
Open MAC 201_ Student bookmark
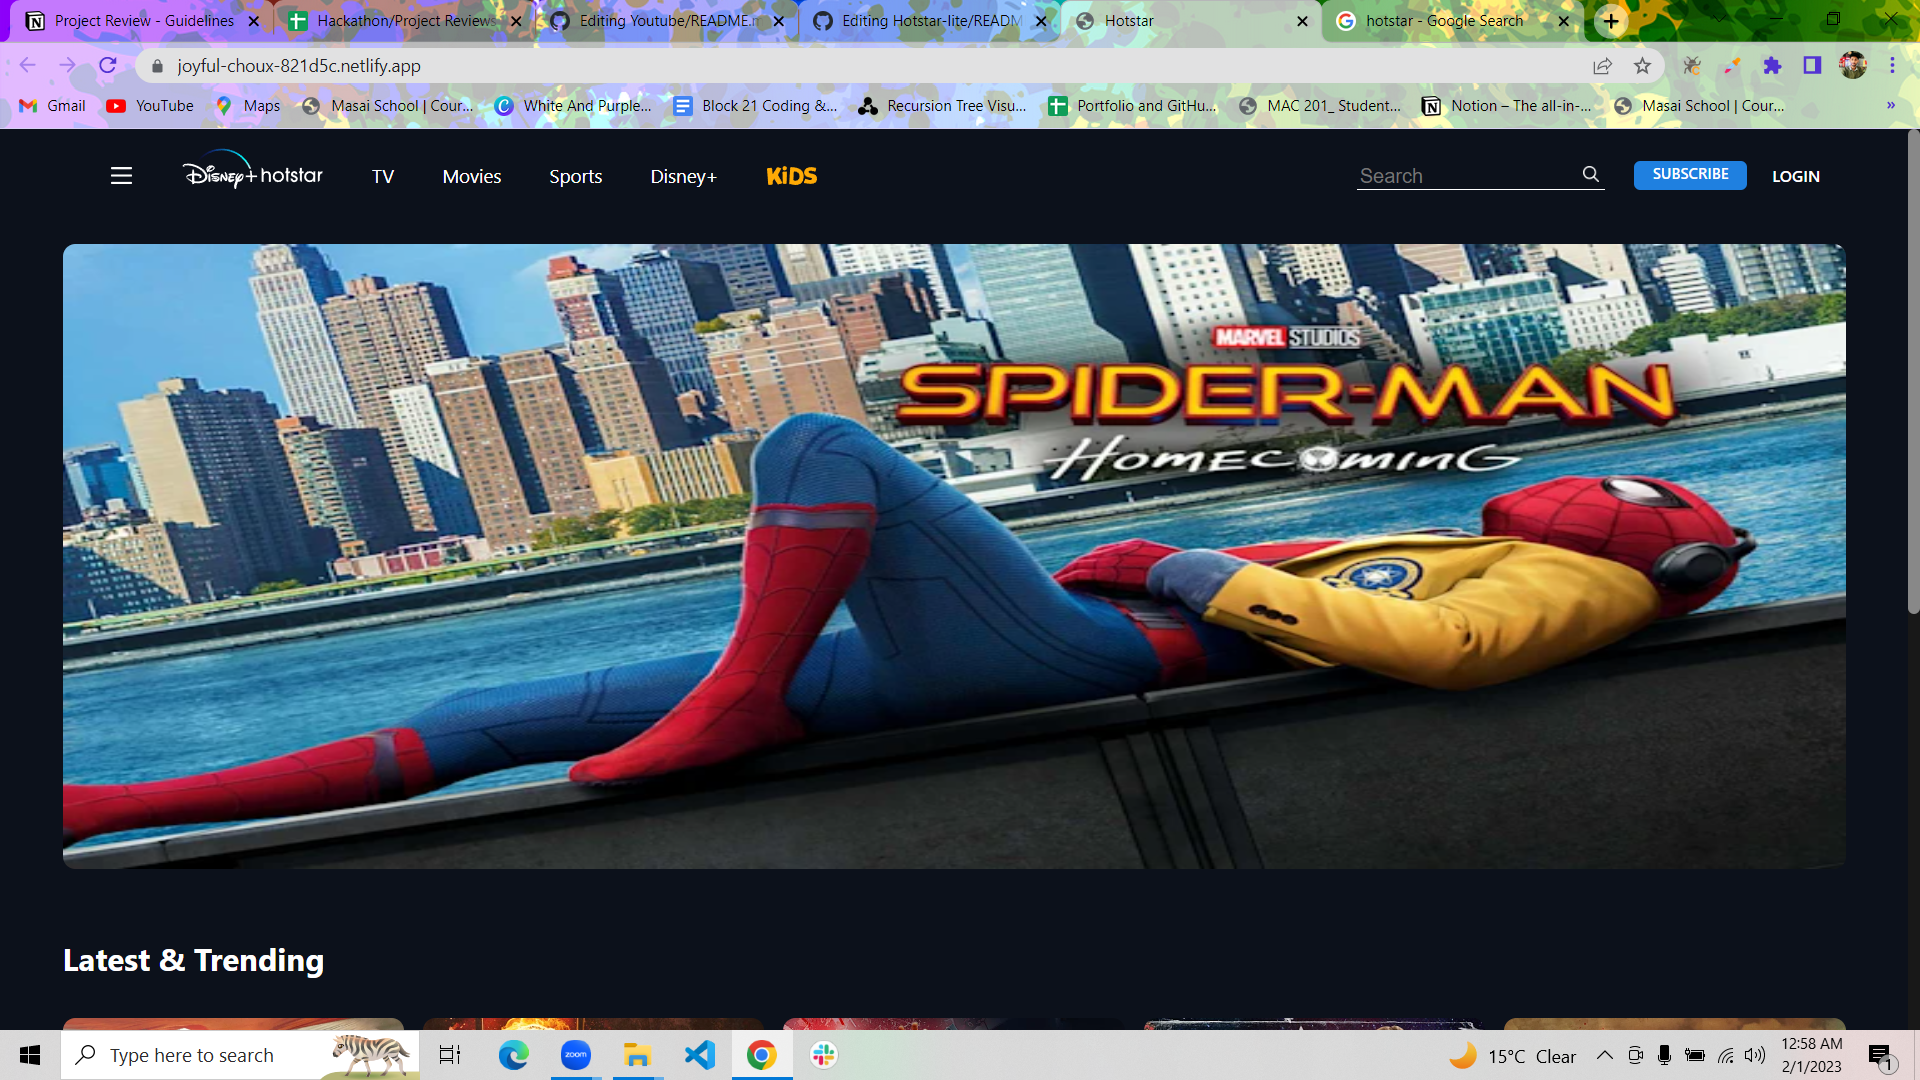click(1319, 106)
